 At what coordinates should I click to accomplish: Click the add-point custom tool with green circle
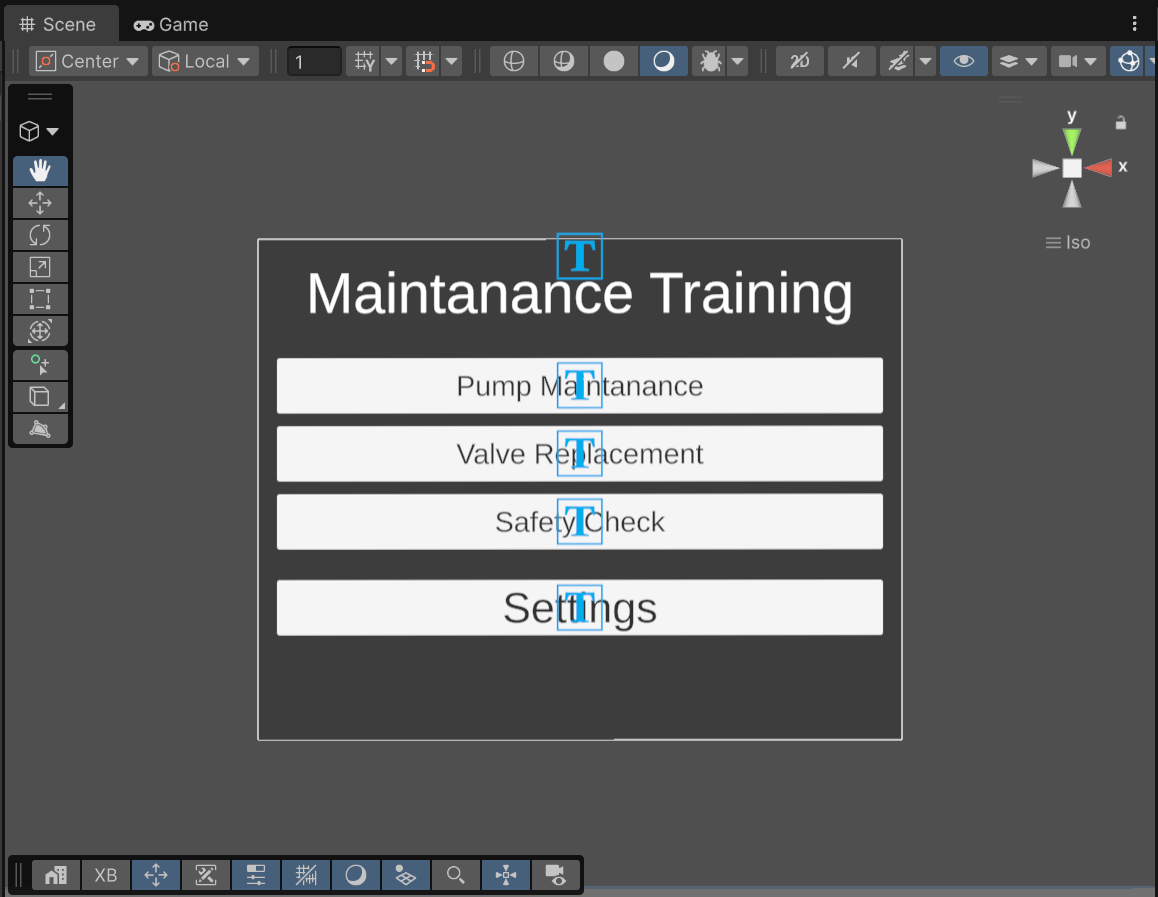click(40, 365)
